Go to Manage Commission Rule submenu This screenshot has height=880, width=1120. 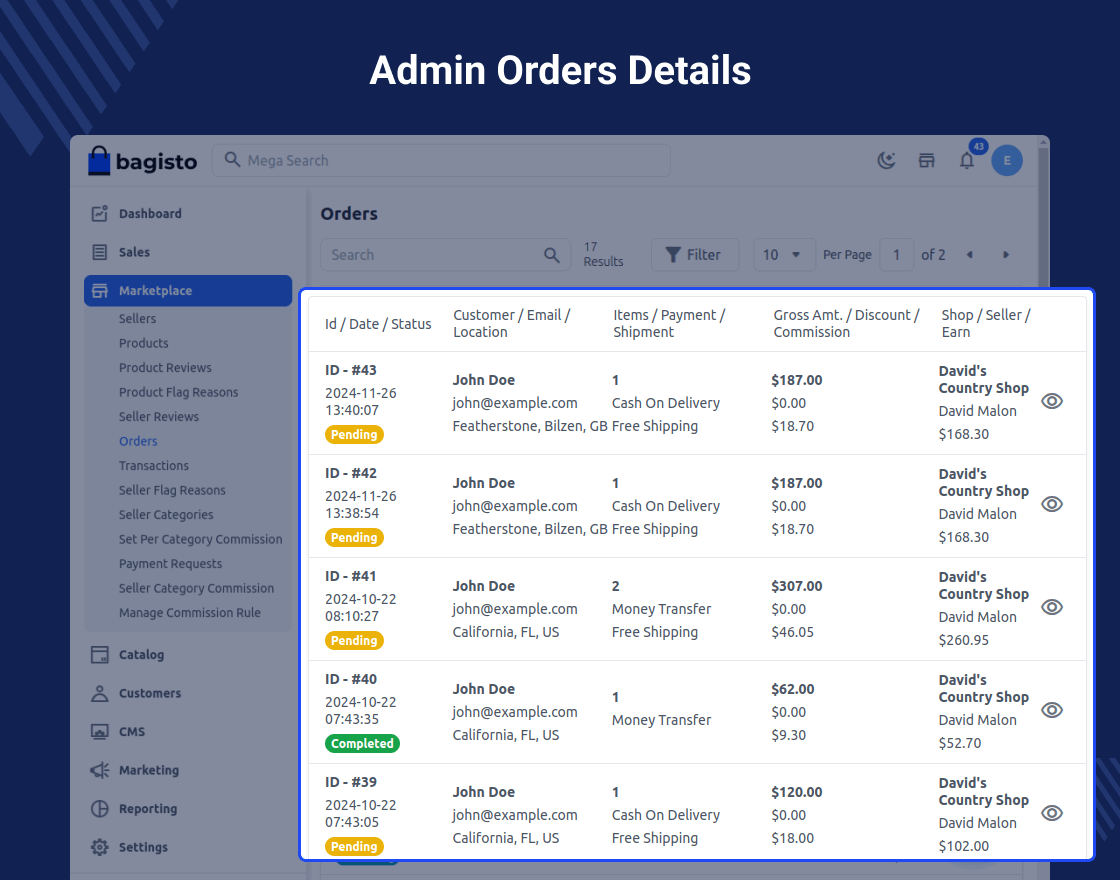click(189, 613)
